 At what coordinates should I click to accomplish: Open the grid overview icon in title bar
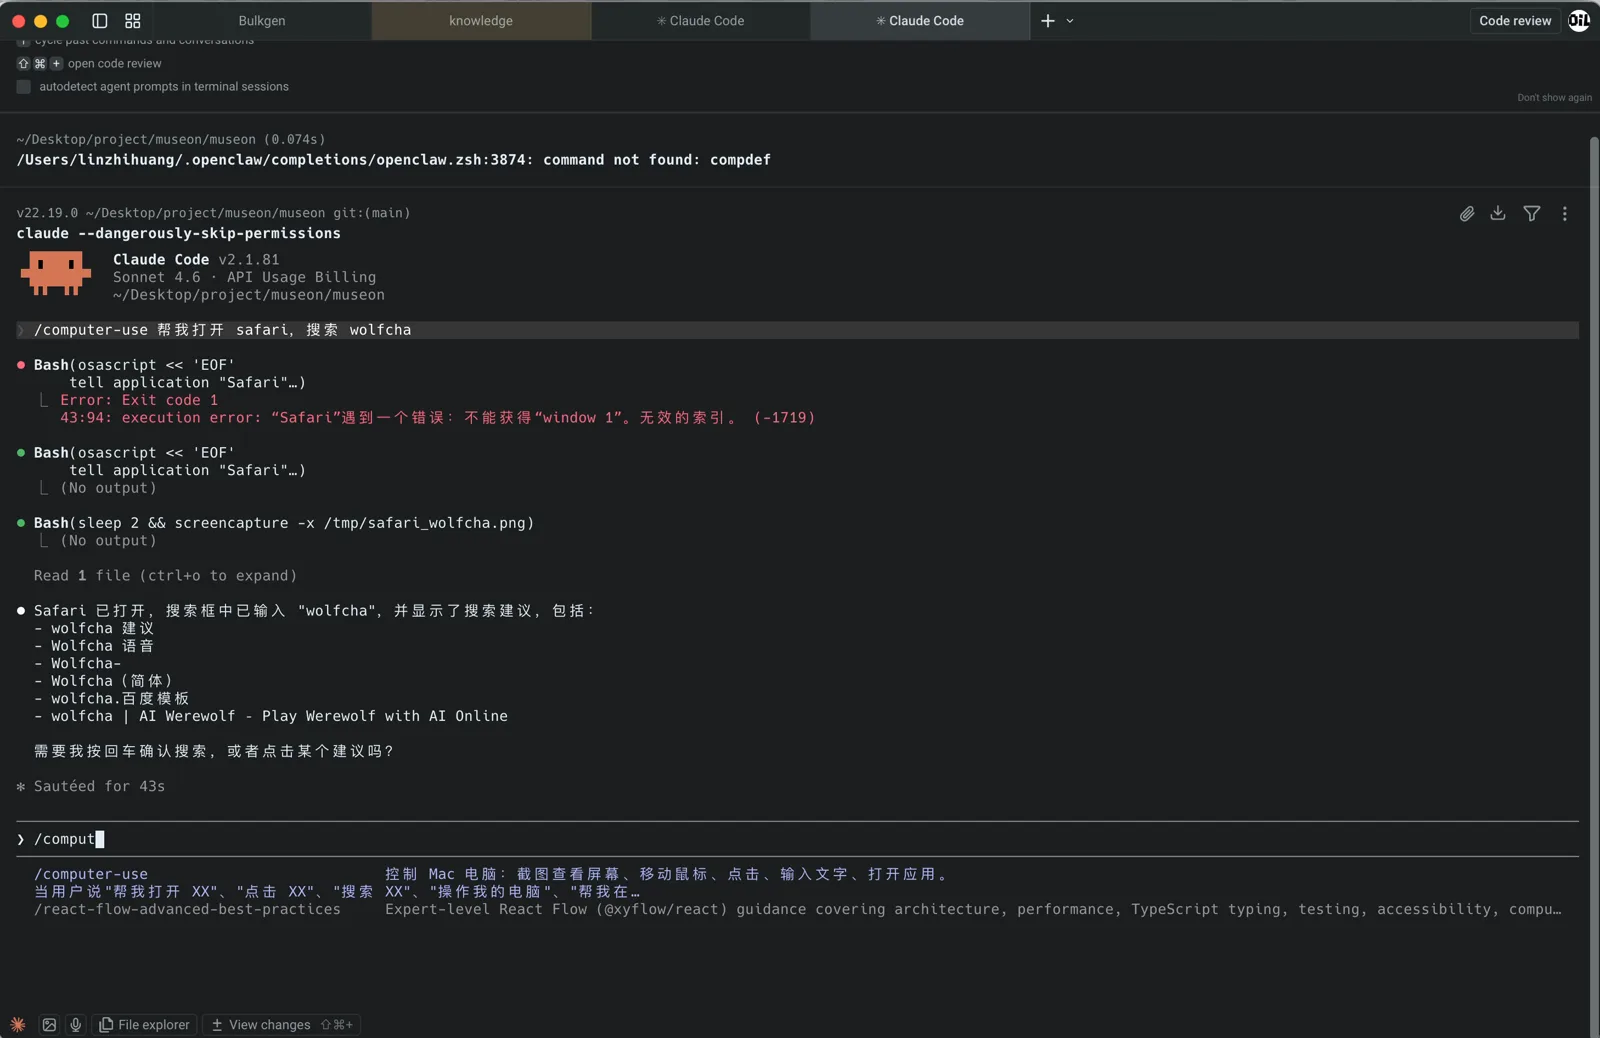point(133,21)
